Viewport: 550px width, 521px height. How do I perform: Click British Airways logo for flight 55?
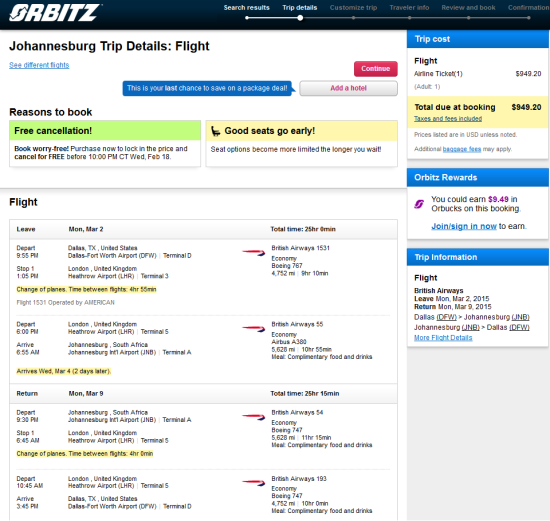pos(253,328)
